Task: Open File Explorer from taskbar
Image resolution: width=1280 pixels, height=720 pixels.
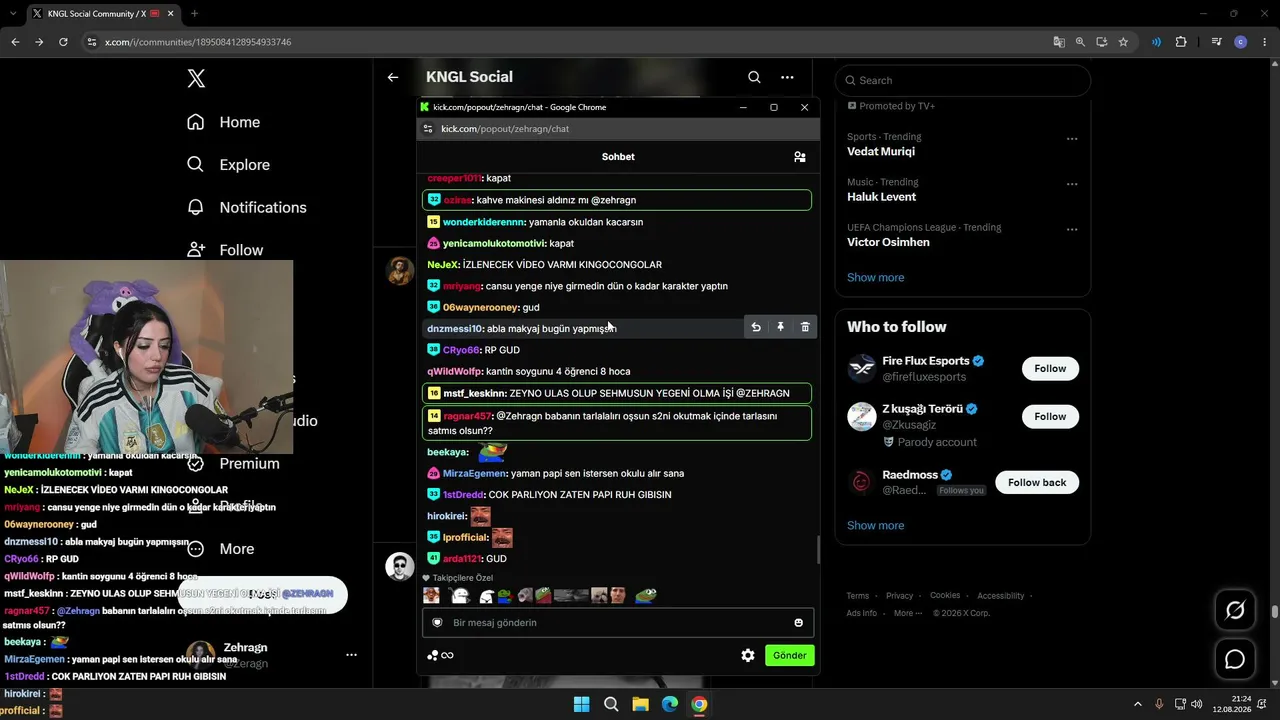Action: tap(640, 704)
